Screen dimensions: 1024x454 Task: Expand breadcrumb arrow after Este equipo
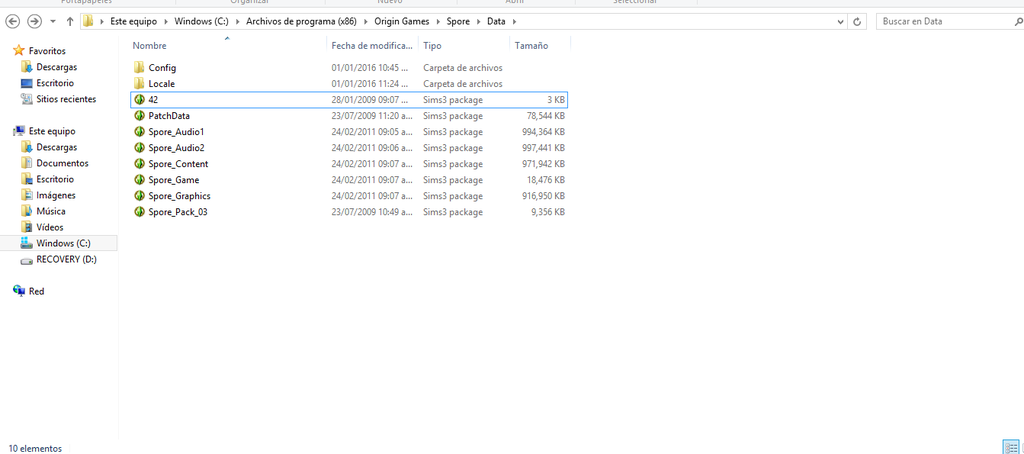pyautogui.click(x=167, y=22)
